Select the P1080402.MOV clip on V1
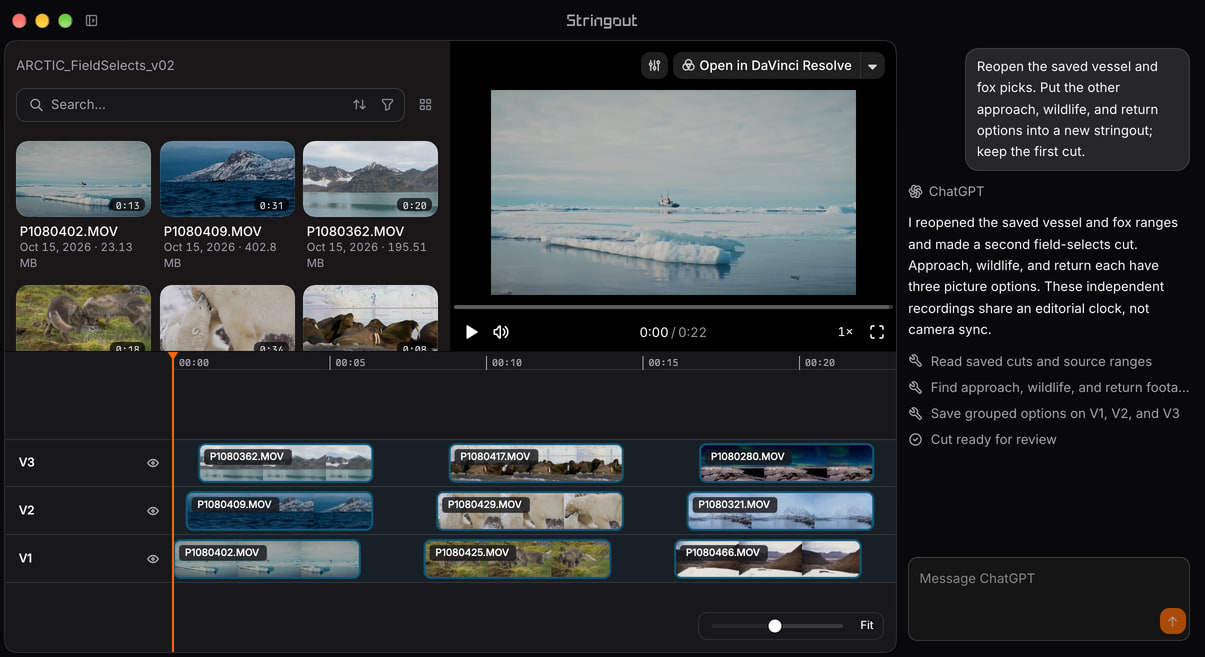This screenshot has width=1205, height=657. tap(267, 559)
